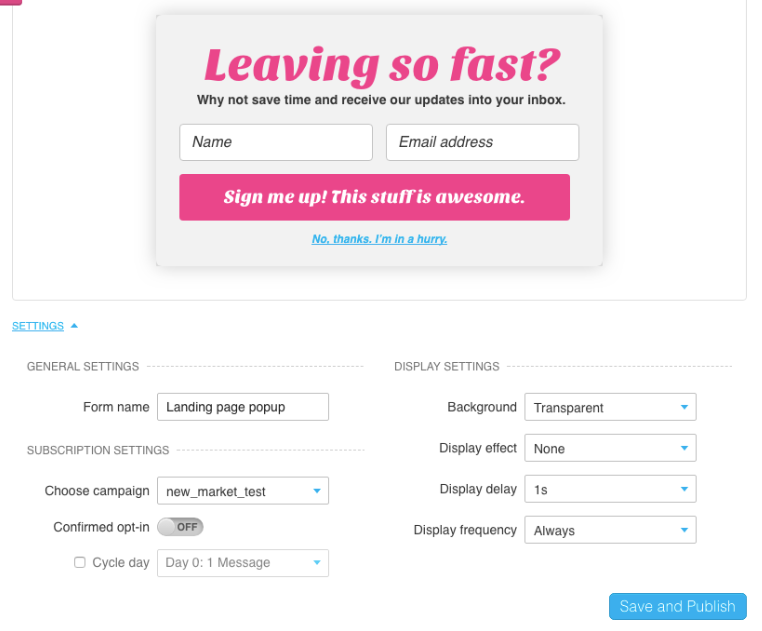762x631 pixels.
Task: Click the Display delay dropdown arrow
Action: [x=684, y=489]
